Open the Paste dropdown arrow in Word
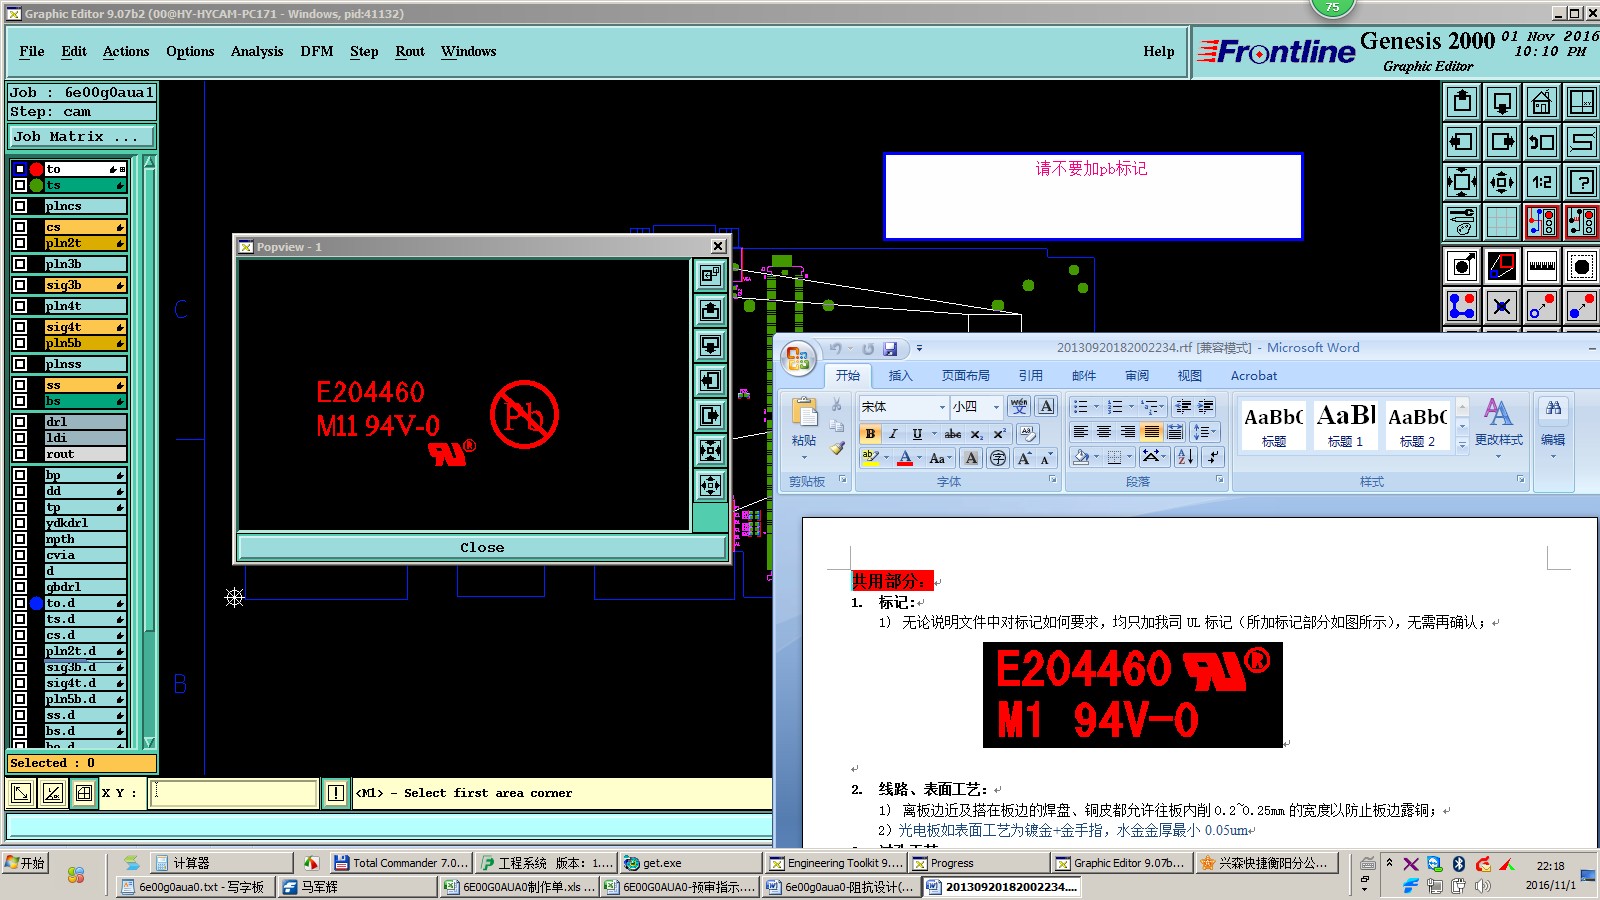This screenshot has width=1600, height=900. point(804,458)
